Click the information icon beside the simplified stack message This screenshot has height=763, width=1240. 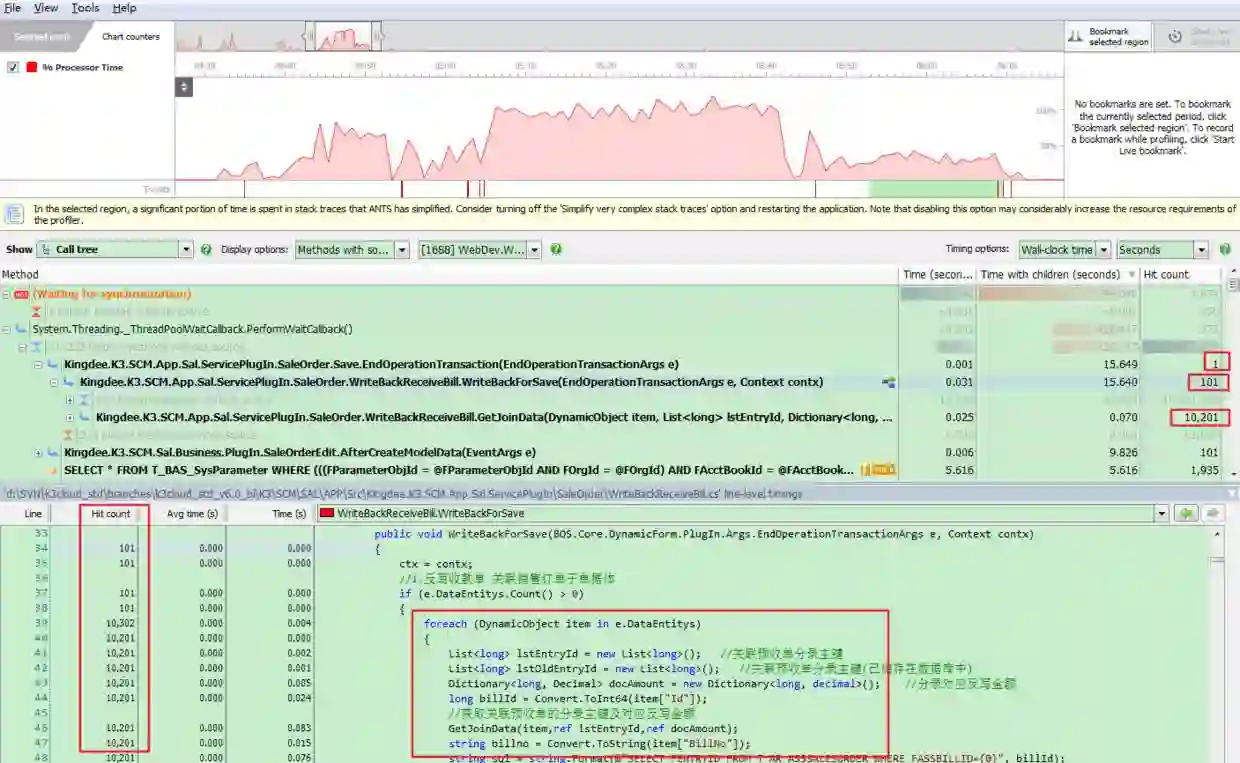[x=15, y=214]
